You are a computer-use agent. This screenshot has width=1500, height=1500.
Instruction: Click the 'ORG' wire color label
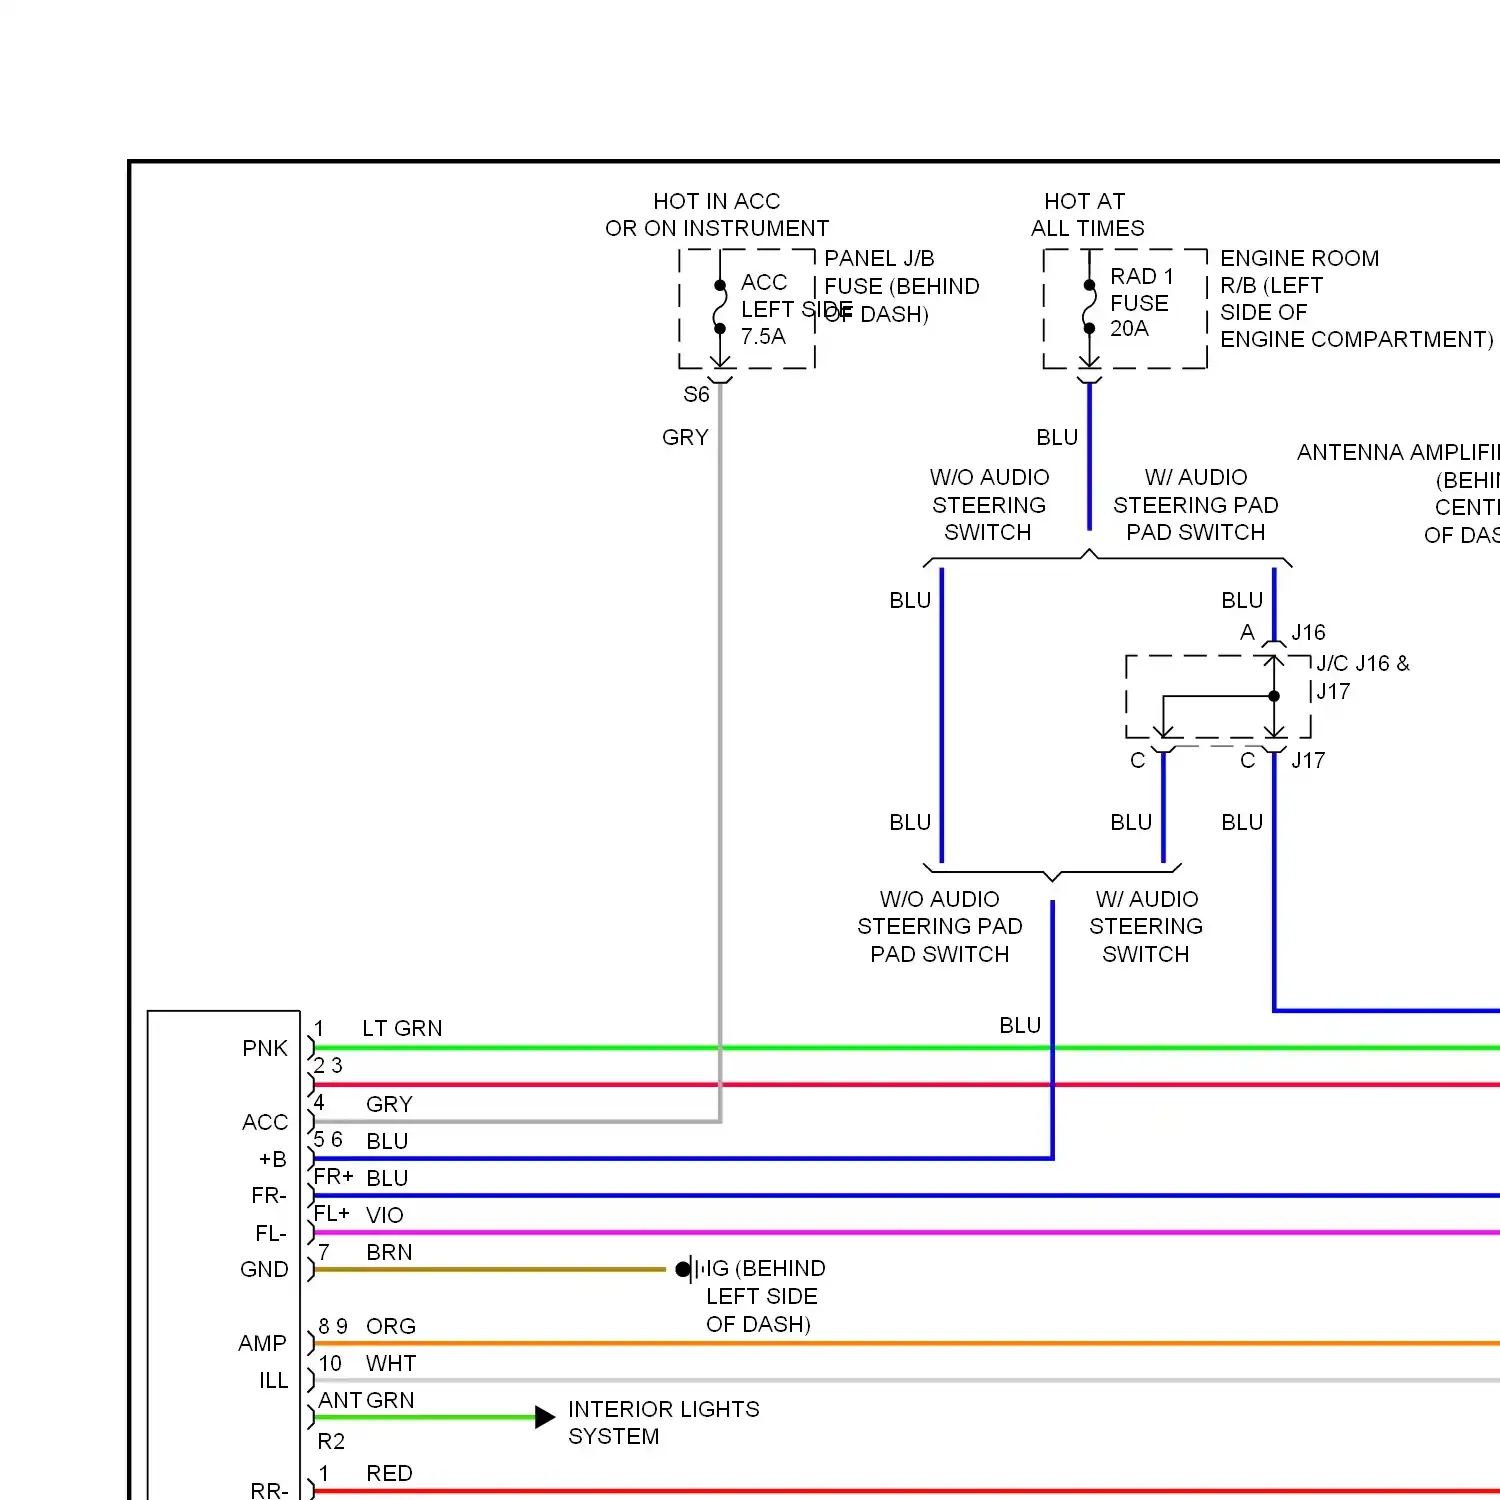tap(391, 1327)
